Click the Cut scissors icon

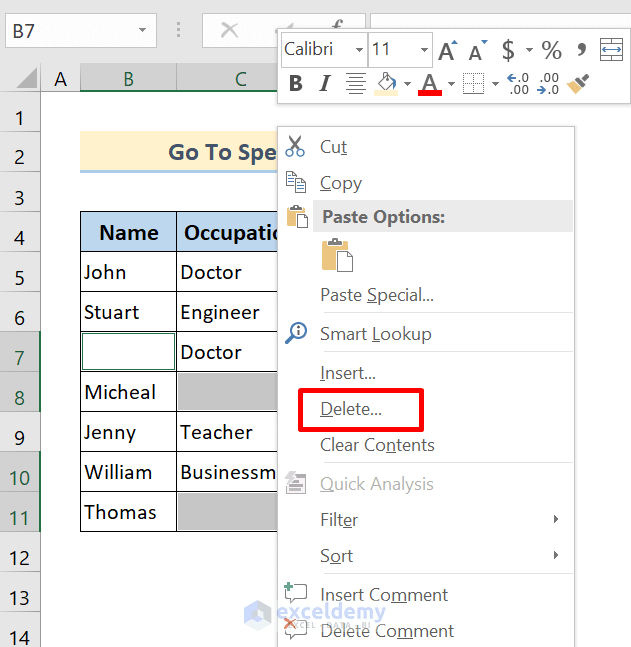295,146
